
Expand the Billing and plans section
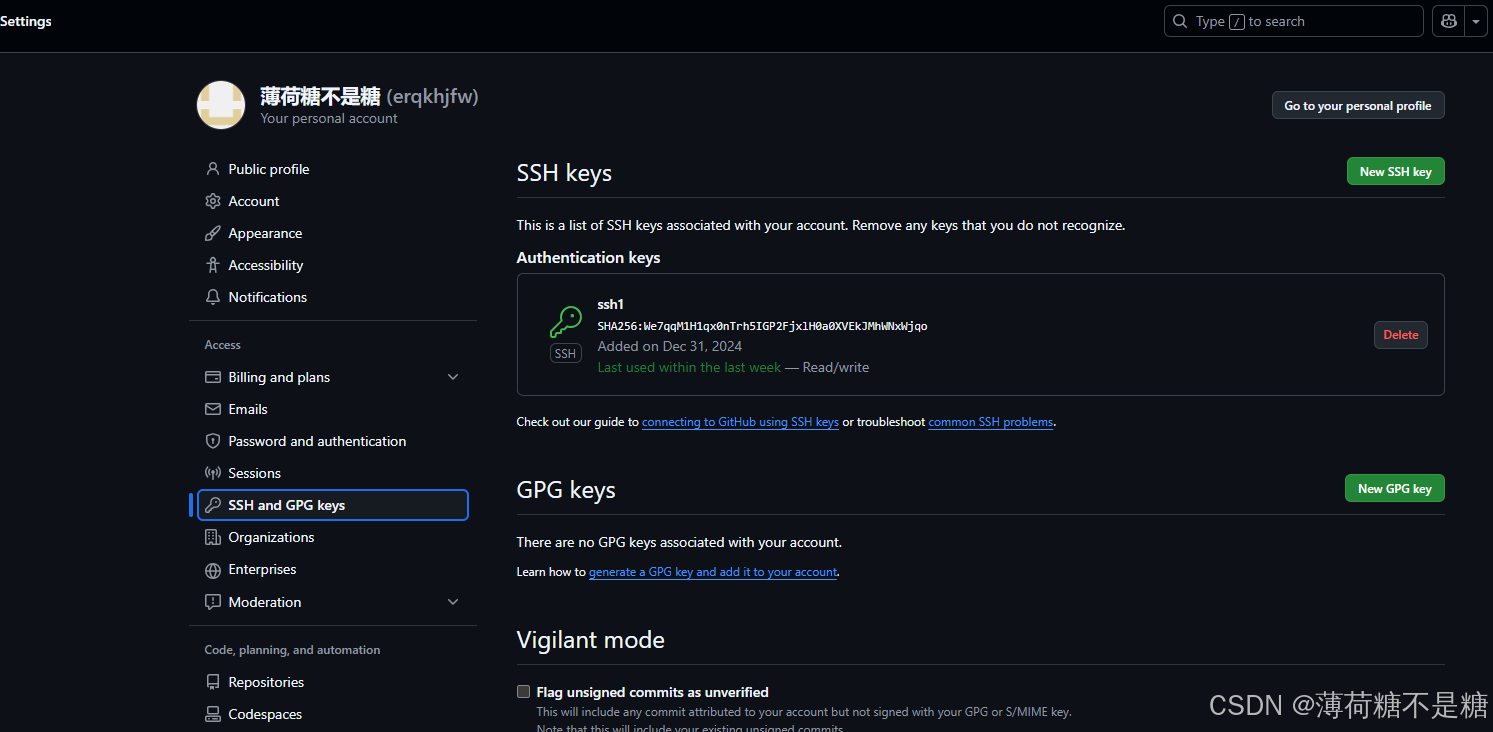pyautogui.click(x=453, y=377)
